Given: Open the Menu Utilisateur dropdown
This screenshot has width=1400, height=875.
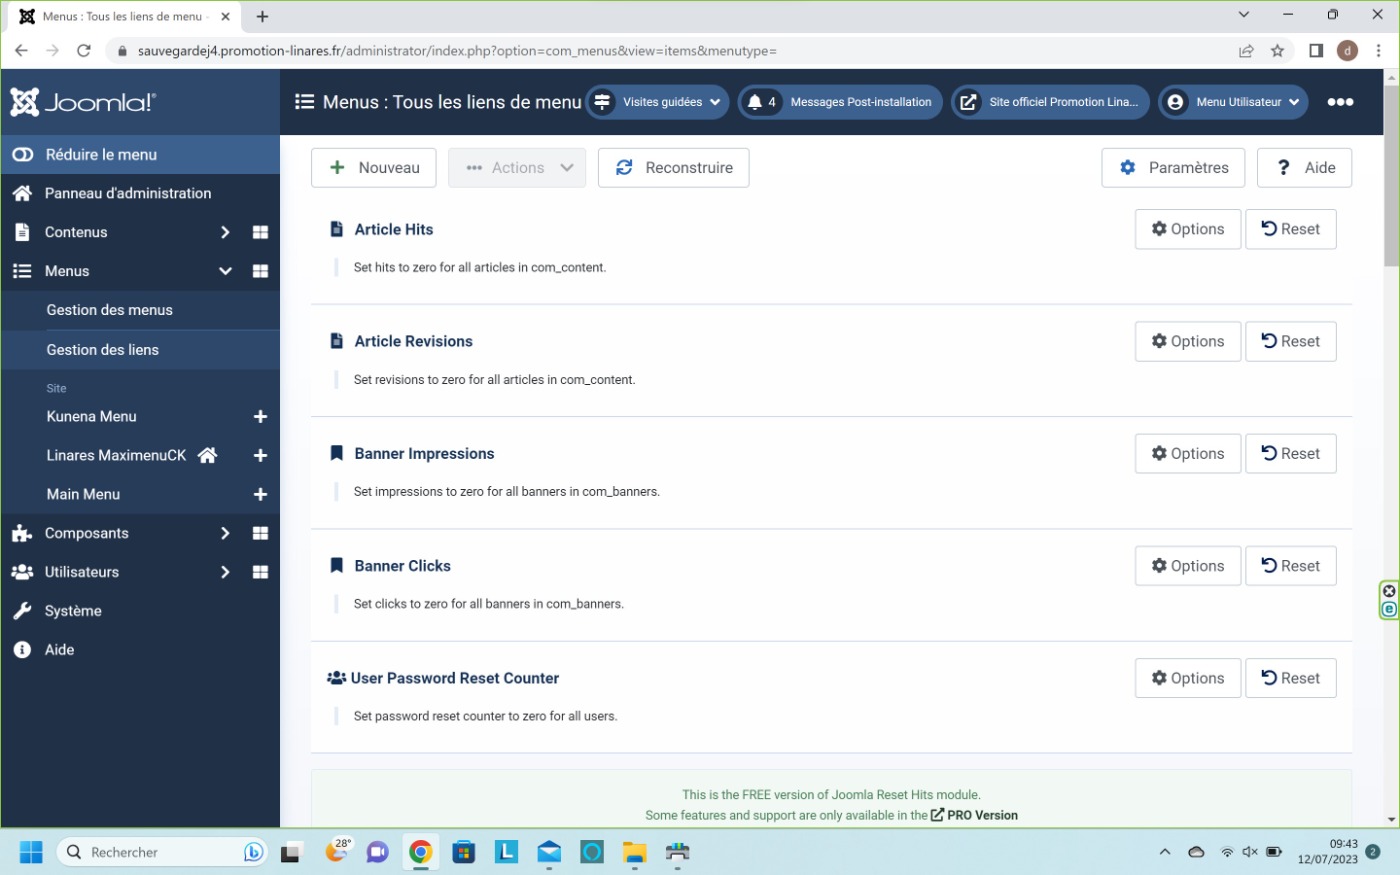Looking at the screenshot, I should (1233, 102).
